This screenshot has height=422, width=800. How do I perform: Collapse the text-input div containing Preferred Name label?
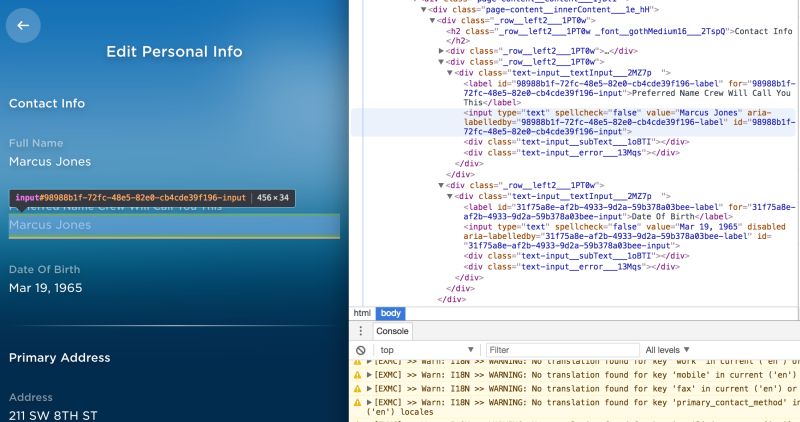tap(450, 73)
